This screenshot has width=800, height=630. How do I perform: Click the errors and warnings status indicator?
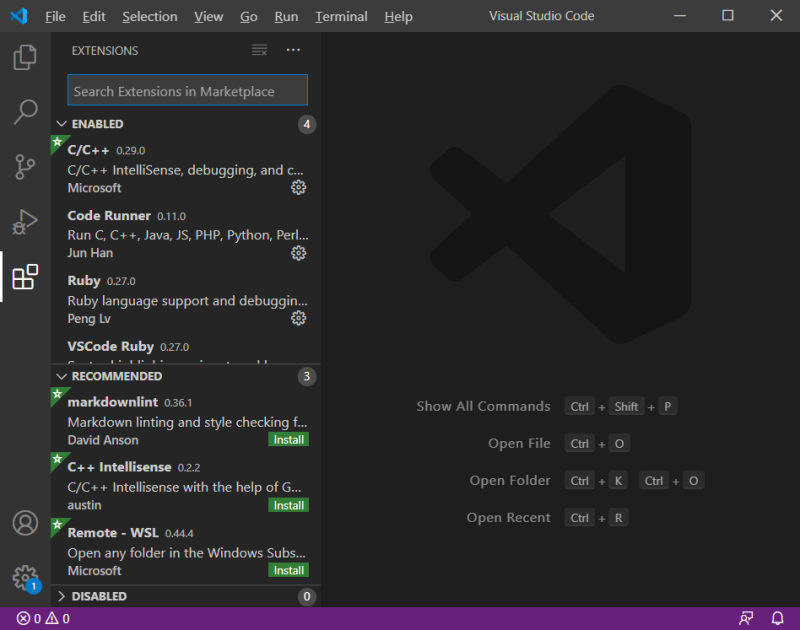pyautogui.click(x=43, y=619)
